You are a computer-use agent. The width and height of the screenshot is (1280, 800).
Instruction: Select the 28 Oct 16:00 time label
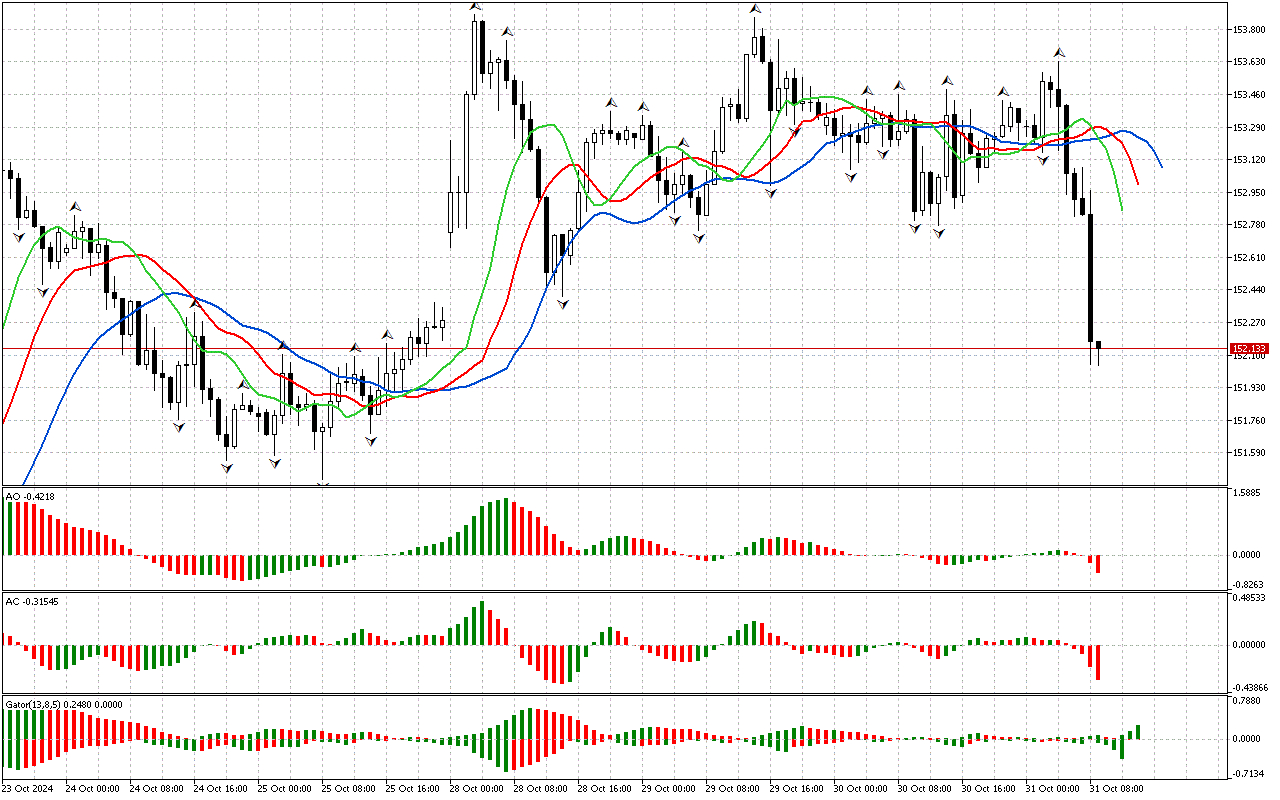pyautogui.click(x=605, y=789)
